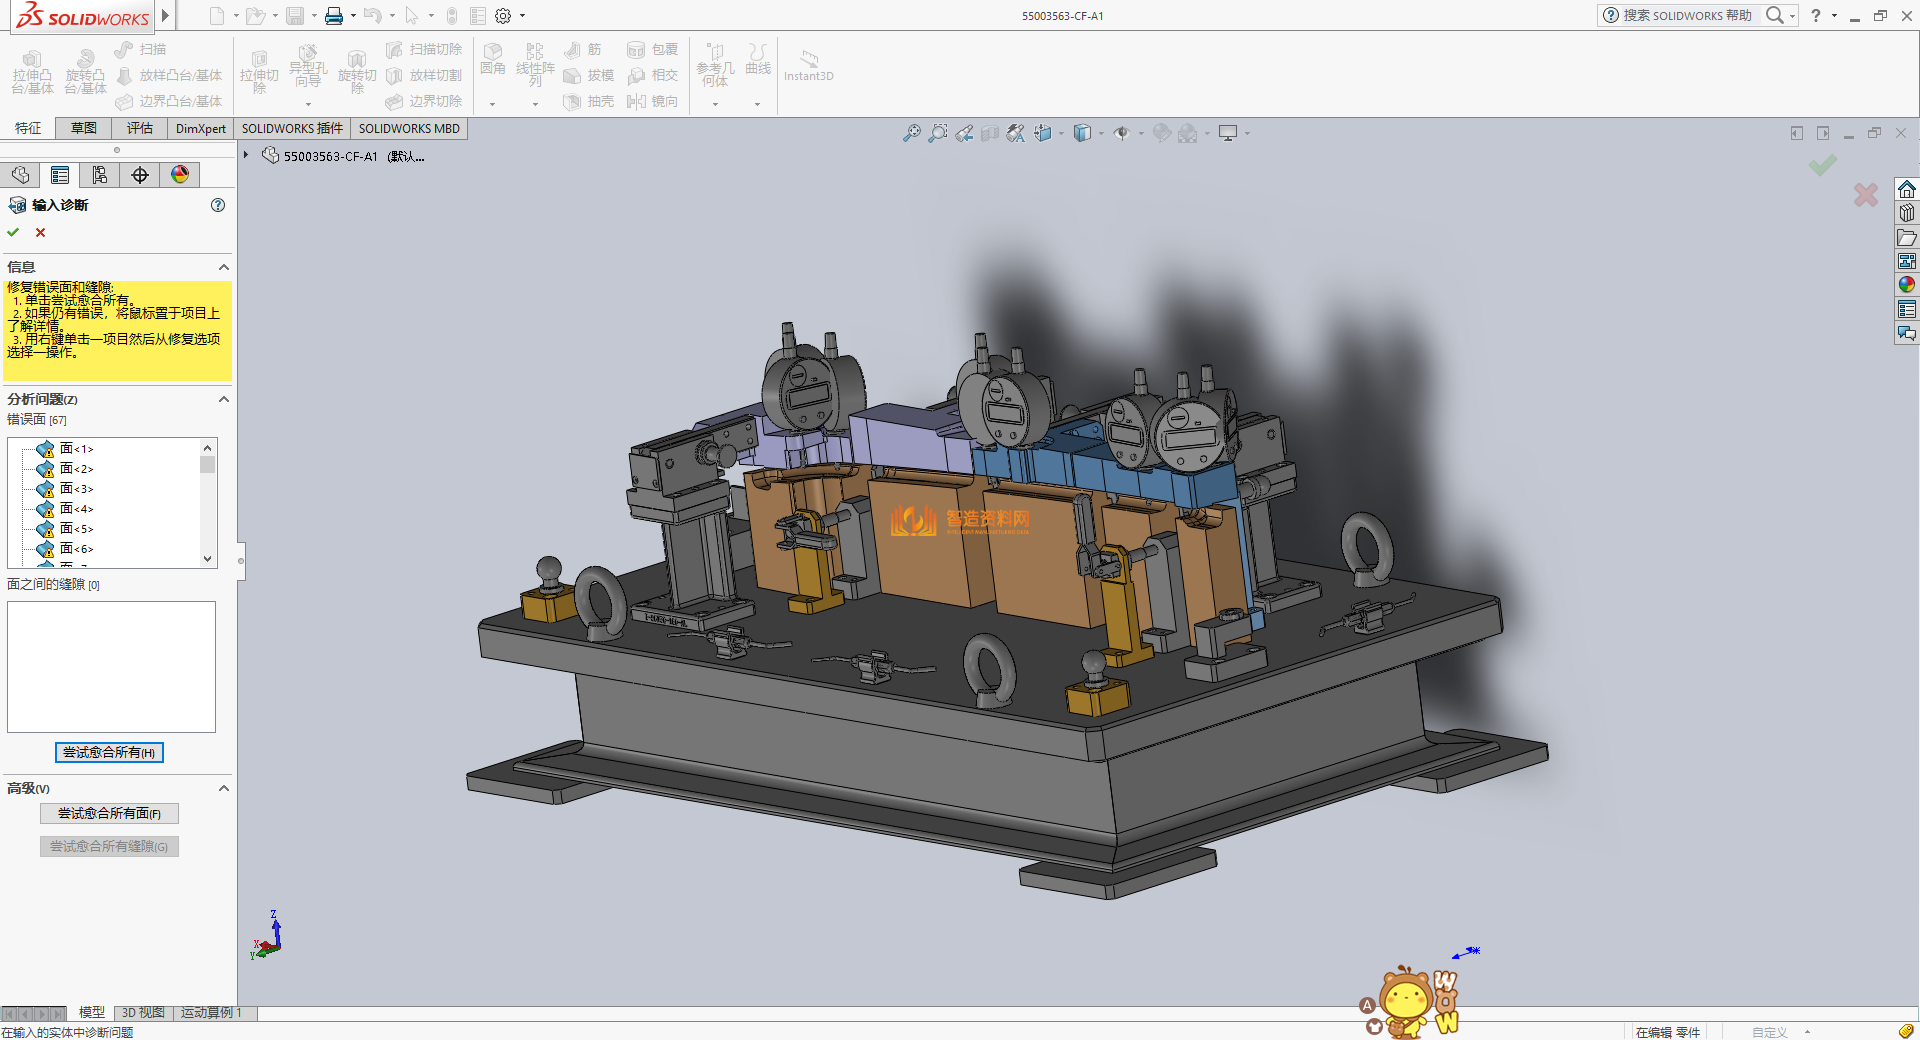The width and height of the screenshot is (1920, 1040).
Task: Open the PropertyManager tab icon
Action: tap(60, 175)
